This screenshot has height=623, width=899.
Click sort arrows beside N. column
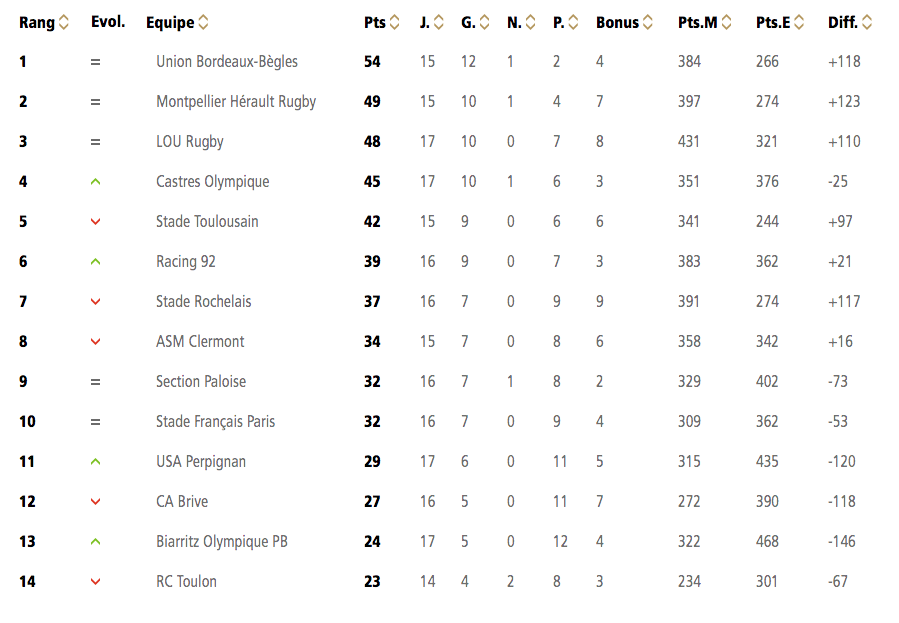click(530, 22)
